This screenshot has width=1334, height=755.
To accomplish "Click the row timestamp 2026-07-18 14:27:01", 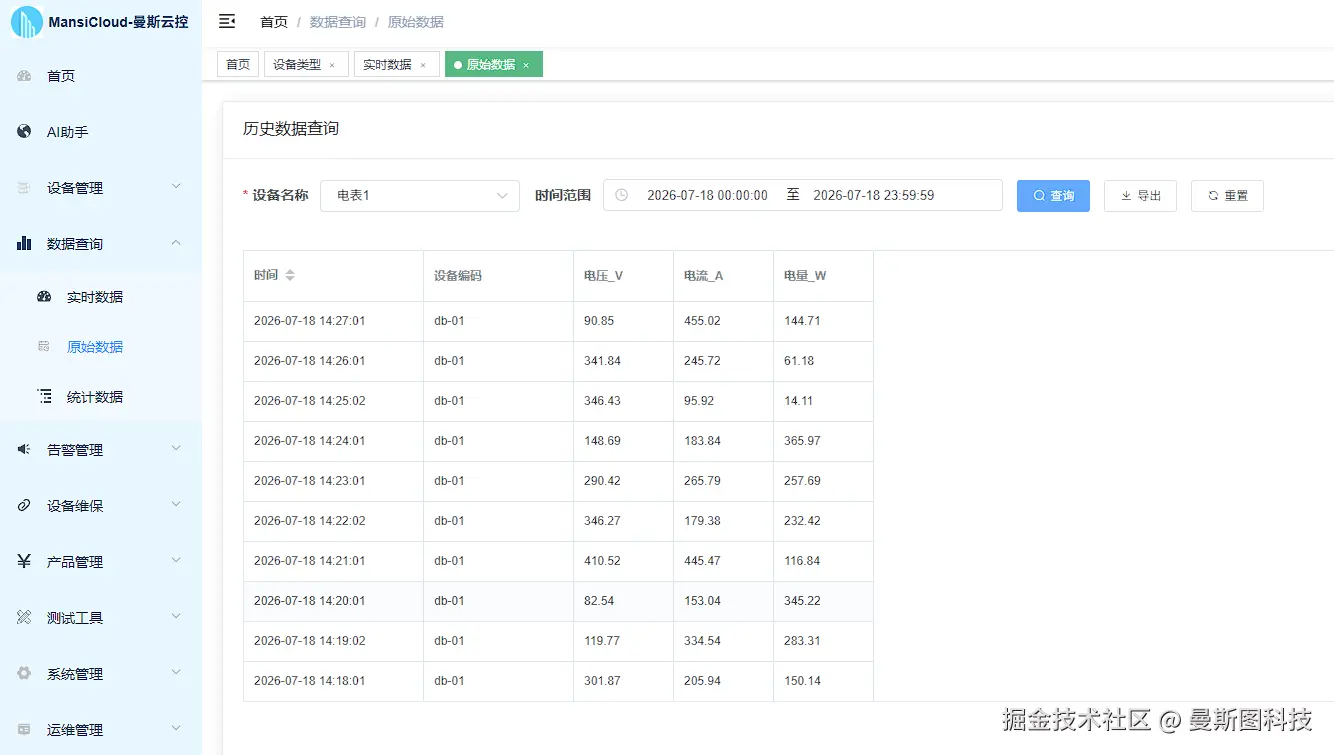I will [x=310, y=321].
